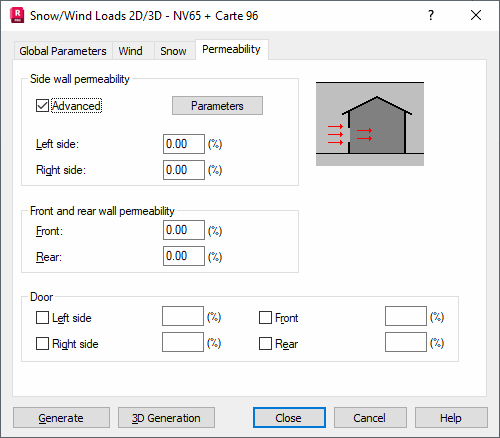Click the building wind permeability diagram
This screenshot has height=438, width=500.
pos(370,124)
